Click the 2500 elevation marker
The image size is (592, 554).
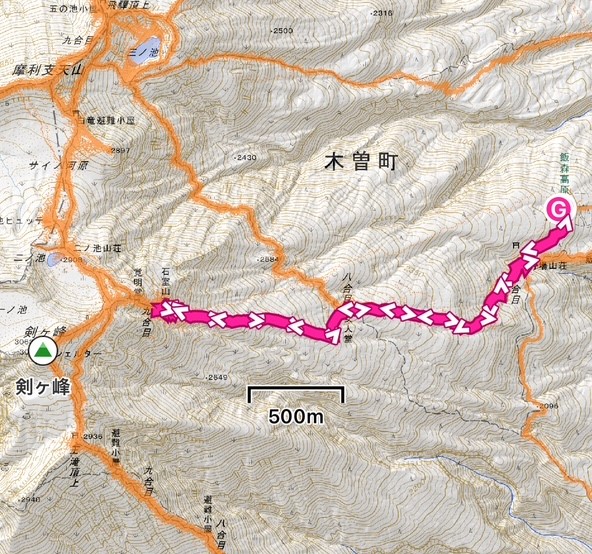click(282, 31)
